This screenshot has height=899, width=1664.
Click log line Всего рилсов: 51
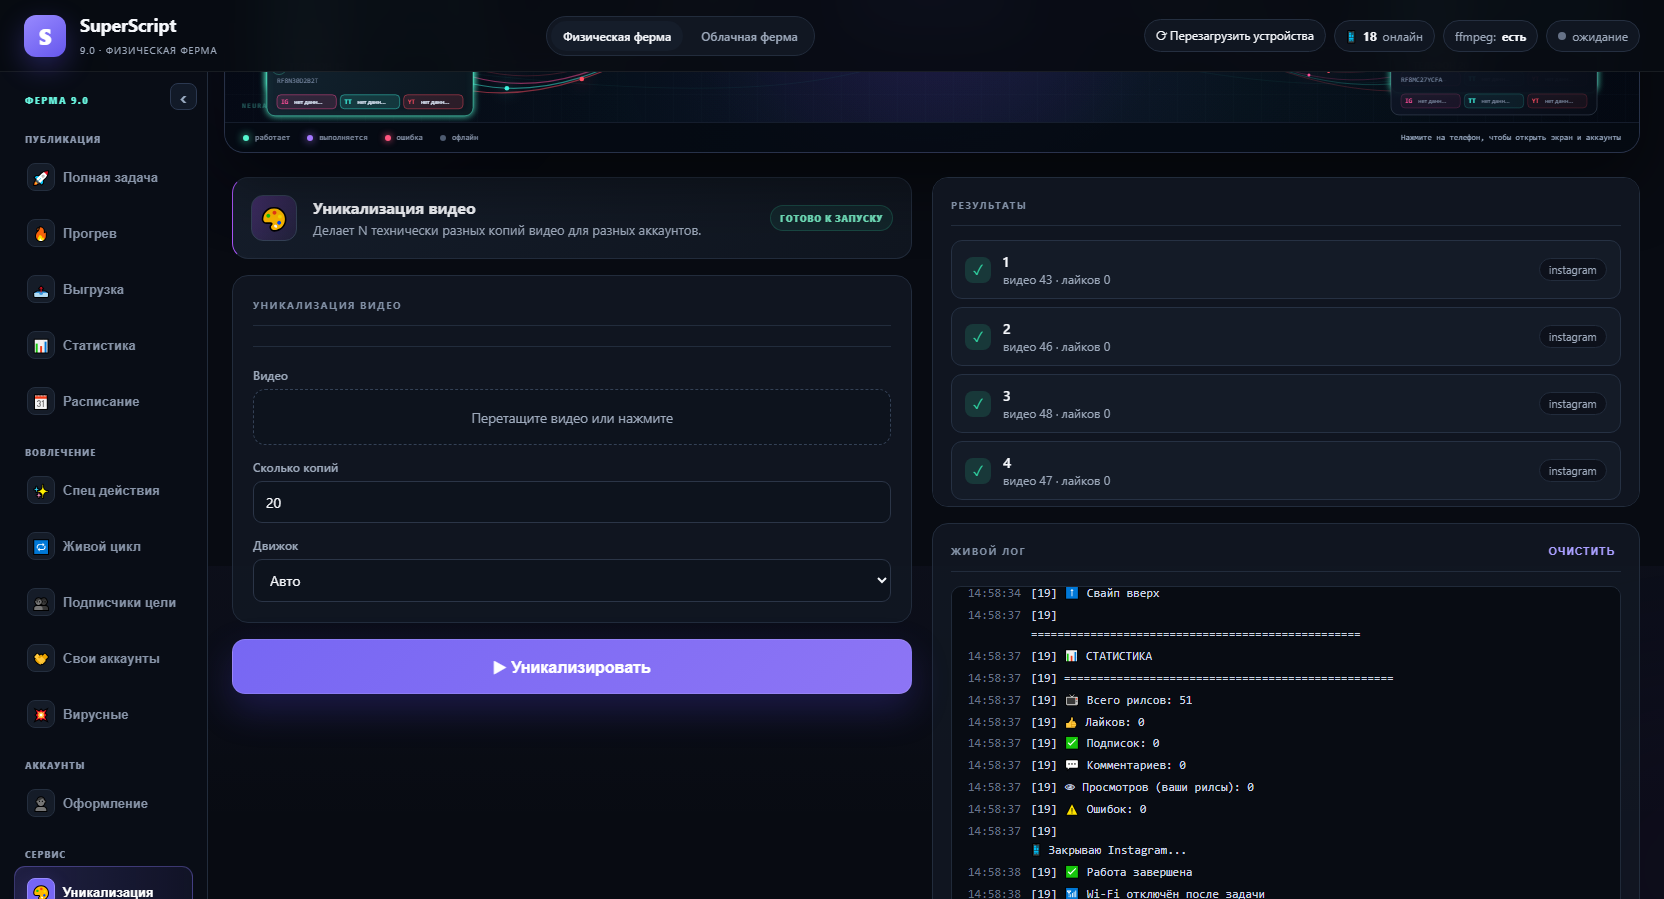[x=1139, y=700]
